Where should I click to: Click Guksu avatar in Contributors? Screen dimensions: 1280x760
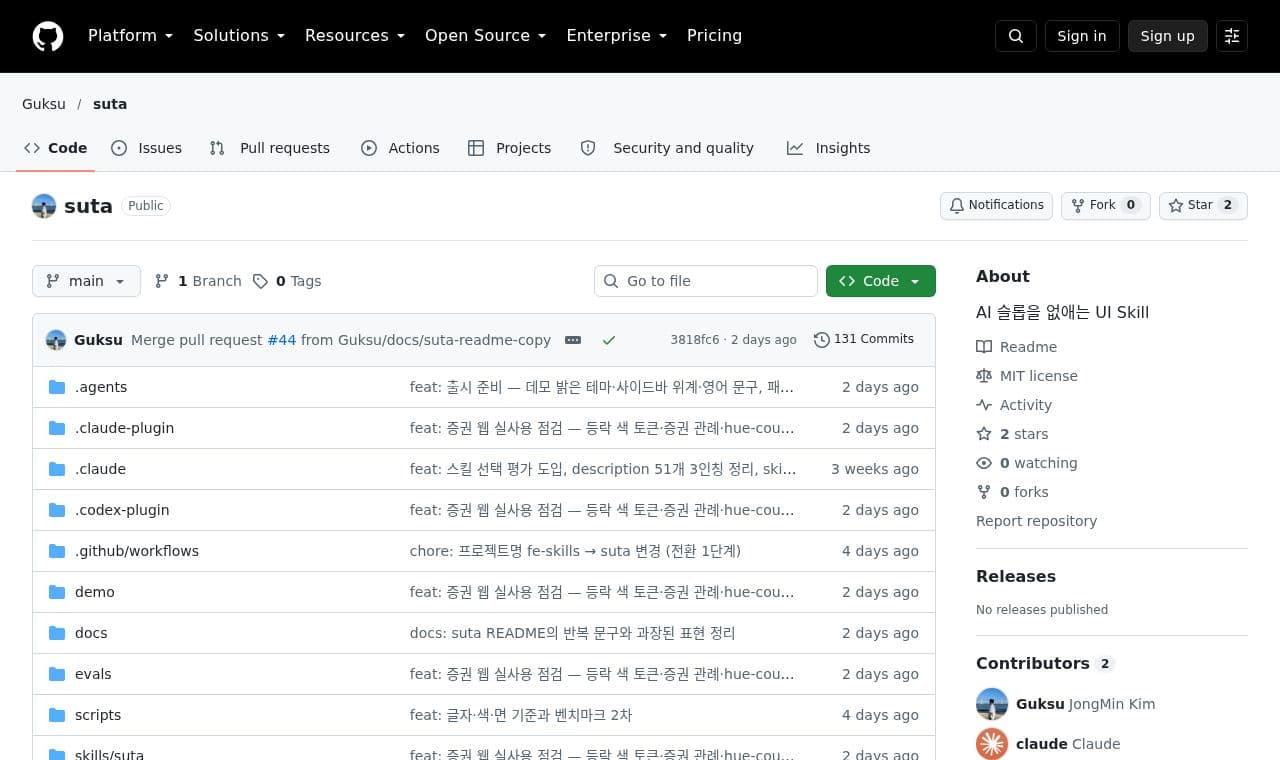coord(992,704)
